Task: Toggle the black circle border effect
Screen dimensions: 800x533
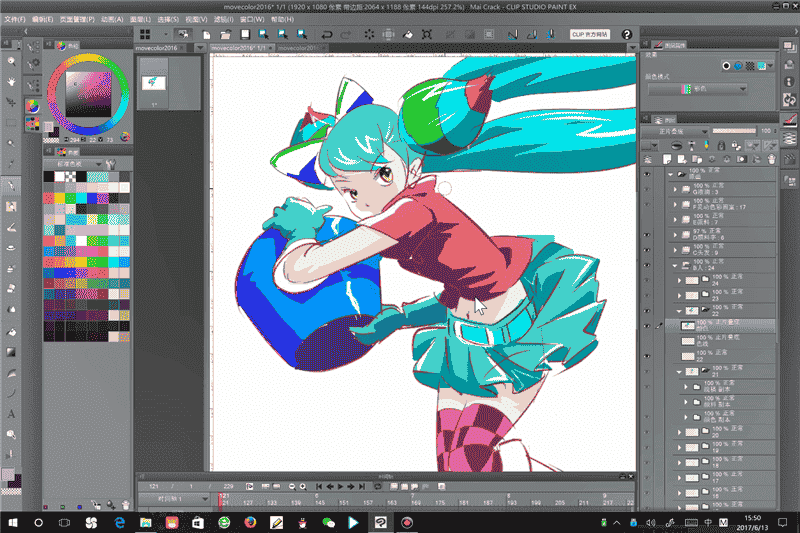Action: 726,66
